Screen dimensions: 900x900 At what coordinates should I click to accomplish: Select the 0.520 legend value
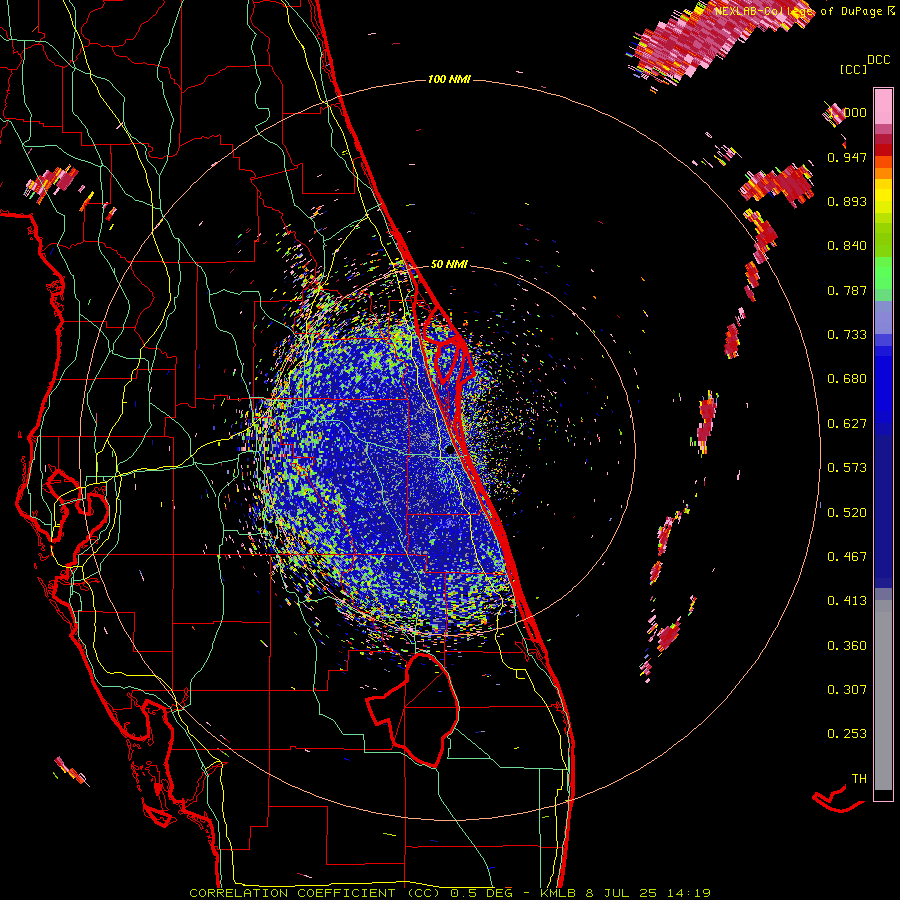[847, 513]
